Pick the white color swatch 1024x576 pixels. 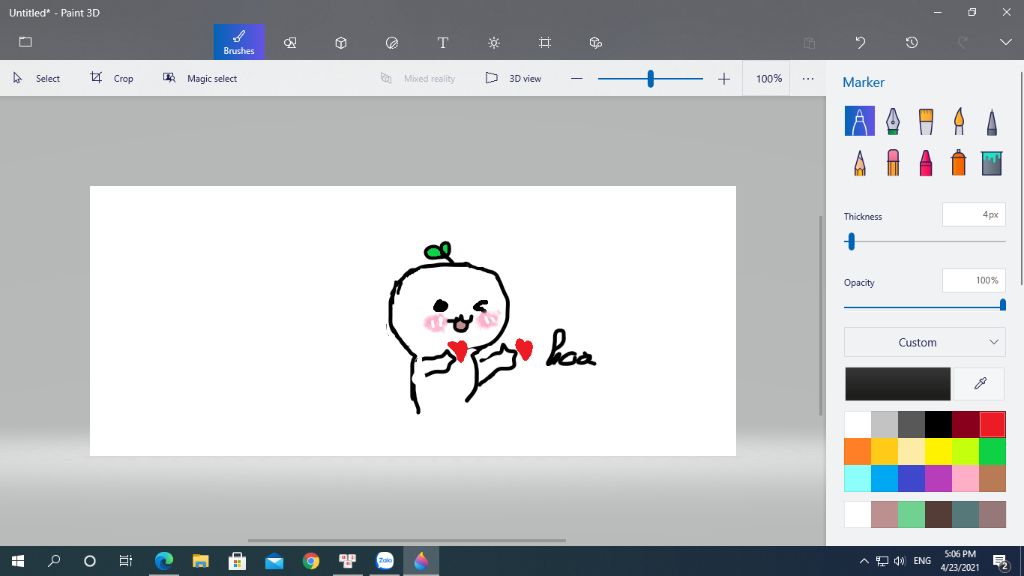point(857,425)
